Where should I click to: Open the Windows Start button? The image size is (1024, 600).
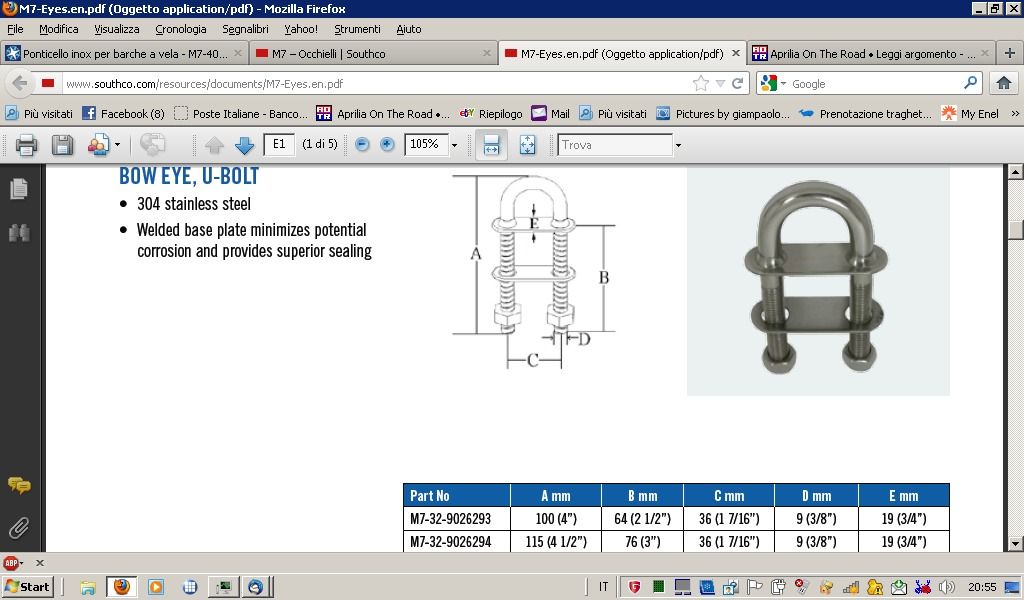(27, 586)
